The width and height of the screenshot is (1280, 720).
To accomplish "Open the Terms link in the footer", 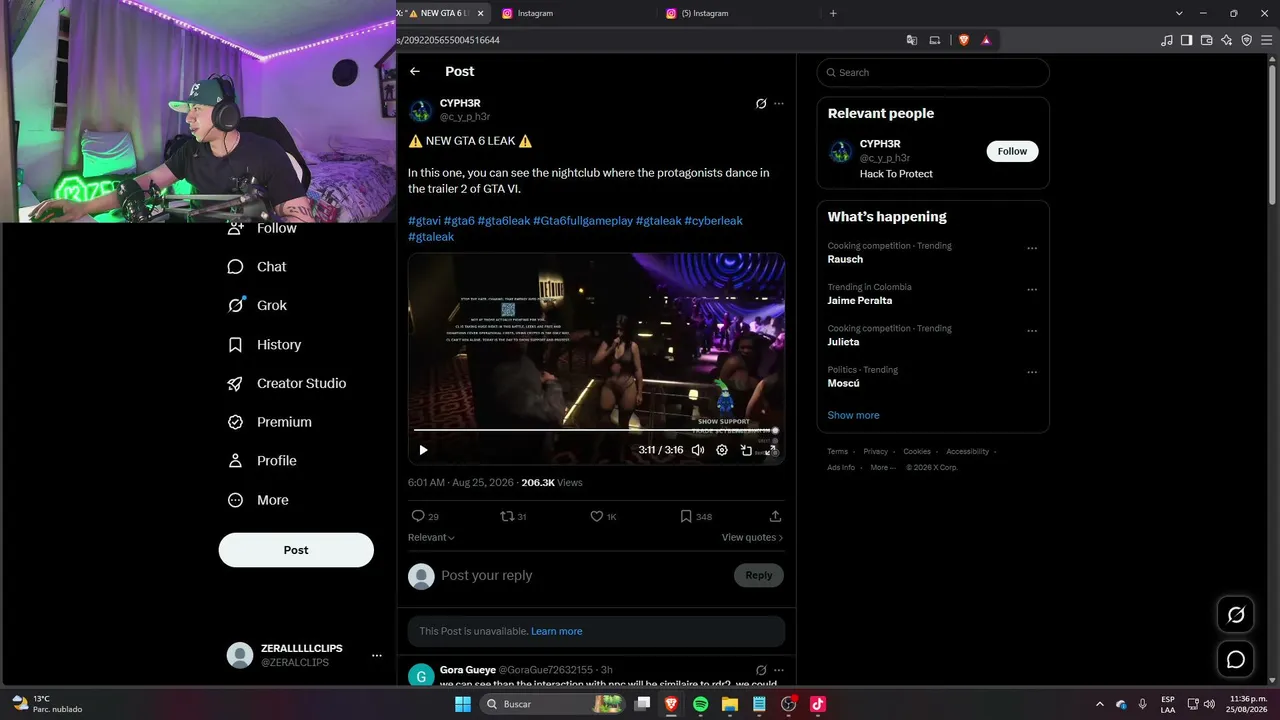I will coord(838,452).
